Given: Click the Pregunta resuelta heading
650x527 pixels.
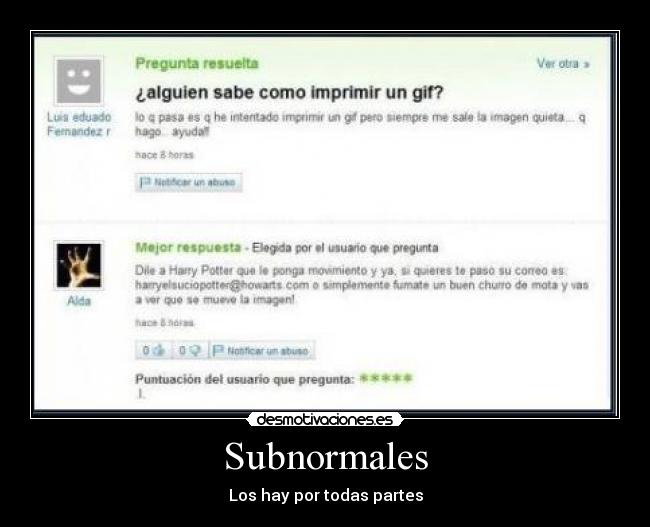Looking at the screenshot, I should [197, 63].
